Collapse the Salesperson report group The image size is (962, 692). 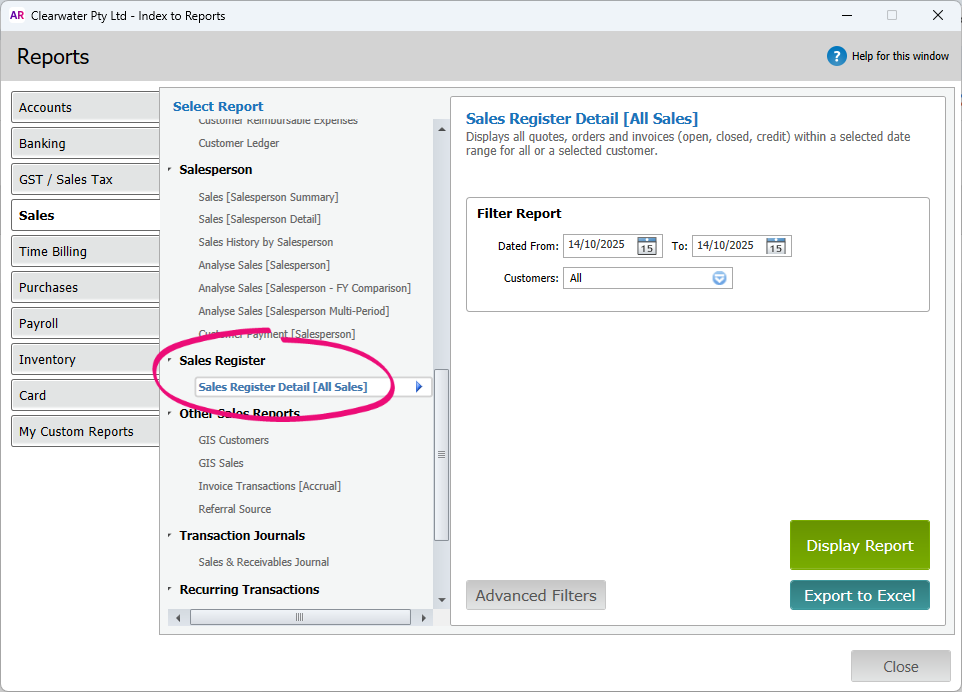pyautogui.click(x=169, y=170)
